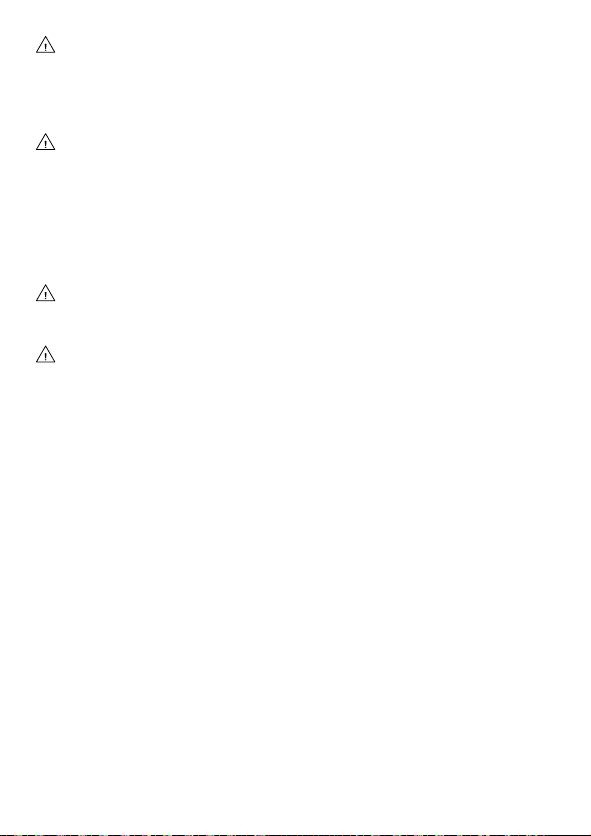This screenshot has height=836, width=591.
Task: Click the topmost warning triangle icon
Action: [45, 45]
